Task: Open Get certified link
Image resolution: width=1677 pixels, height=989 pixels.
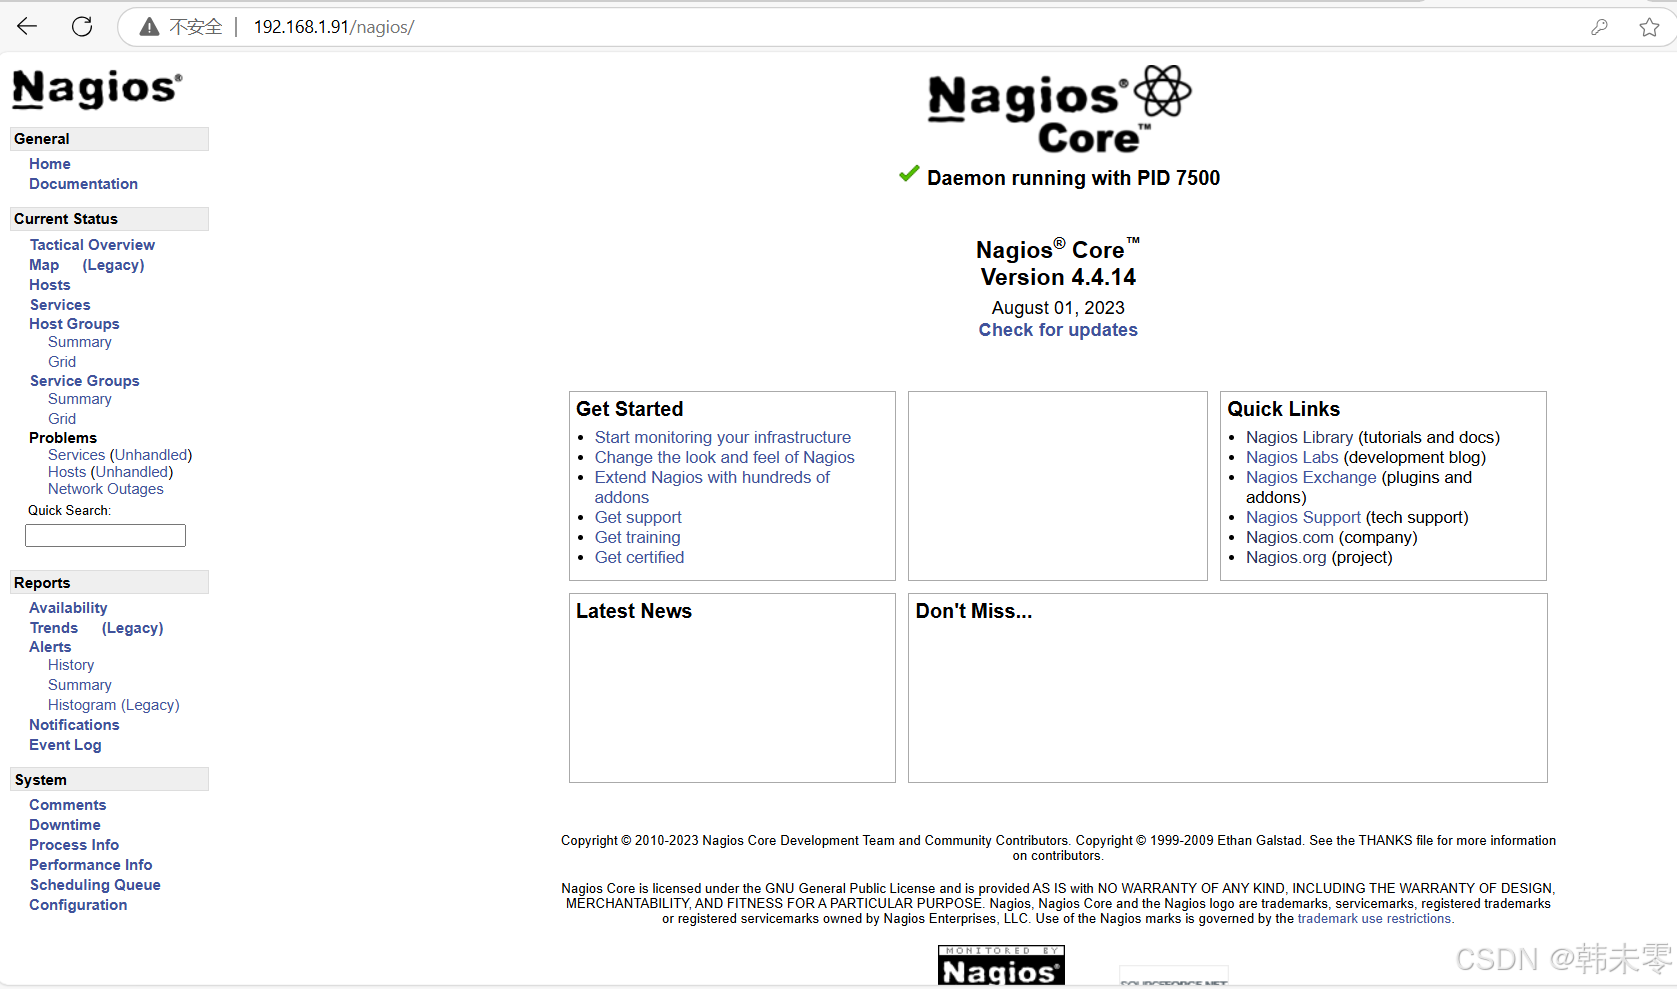Action: 639,557
